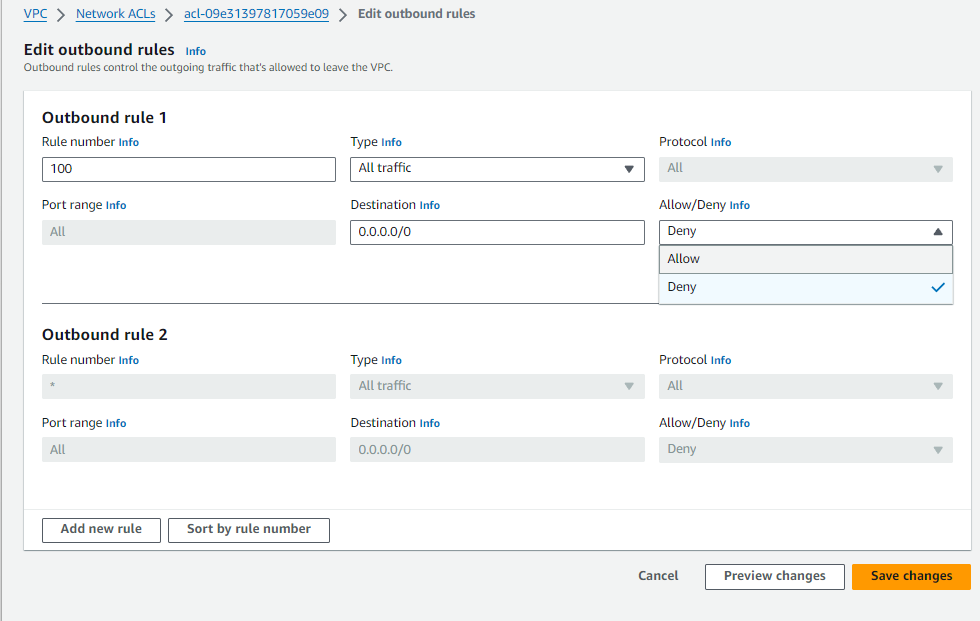Viewport: 980px width, 621px height.
Task: Click Sort by rule number button
Action: [x=249, y=530]
